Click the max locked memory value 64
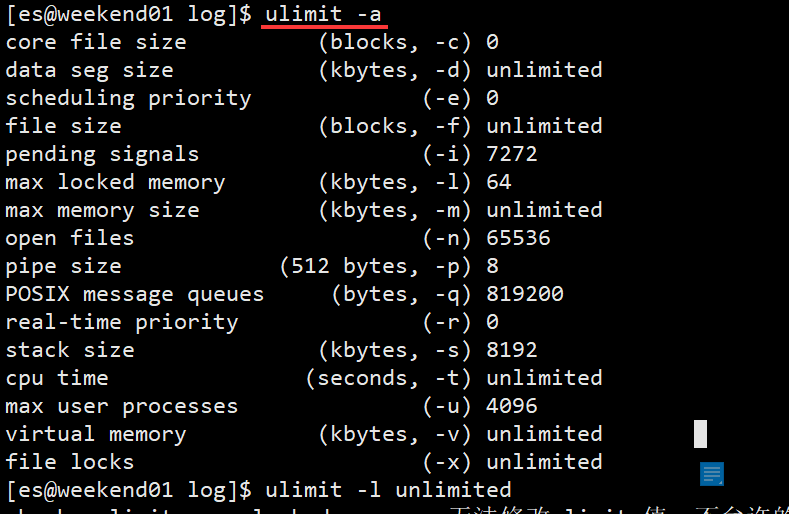The width and height of the screenshot is (789, 514). coord(499,182)
